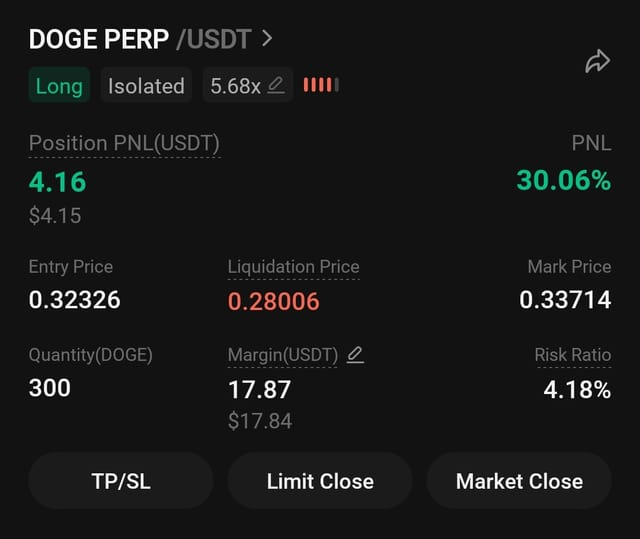Screen dimensions: 640x539
Task: Open TP/SL settings
Action: (x=120, y=481)
